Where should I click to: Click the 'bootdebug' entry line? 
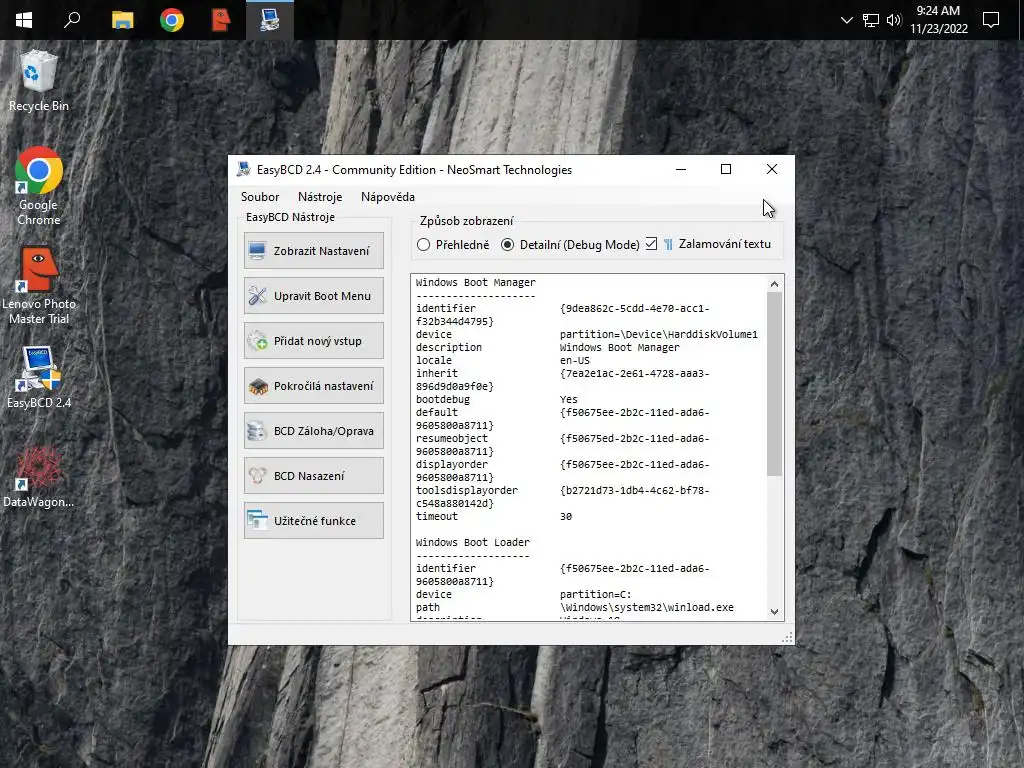(x=496, y=399)
